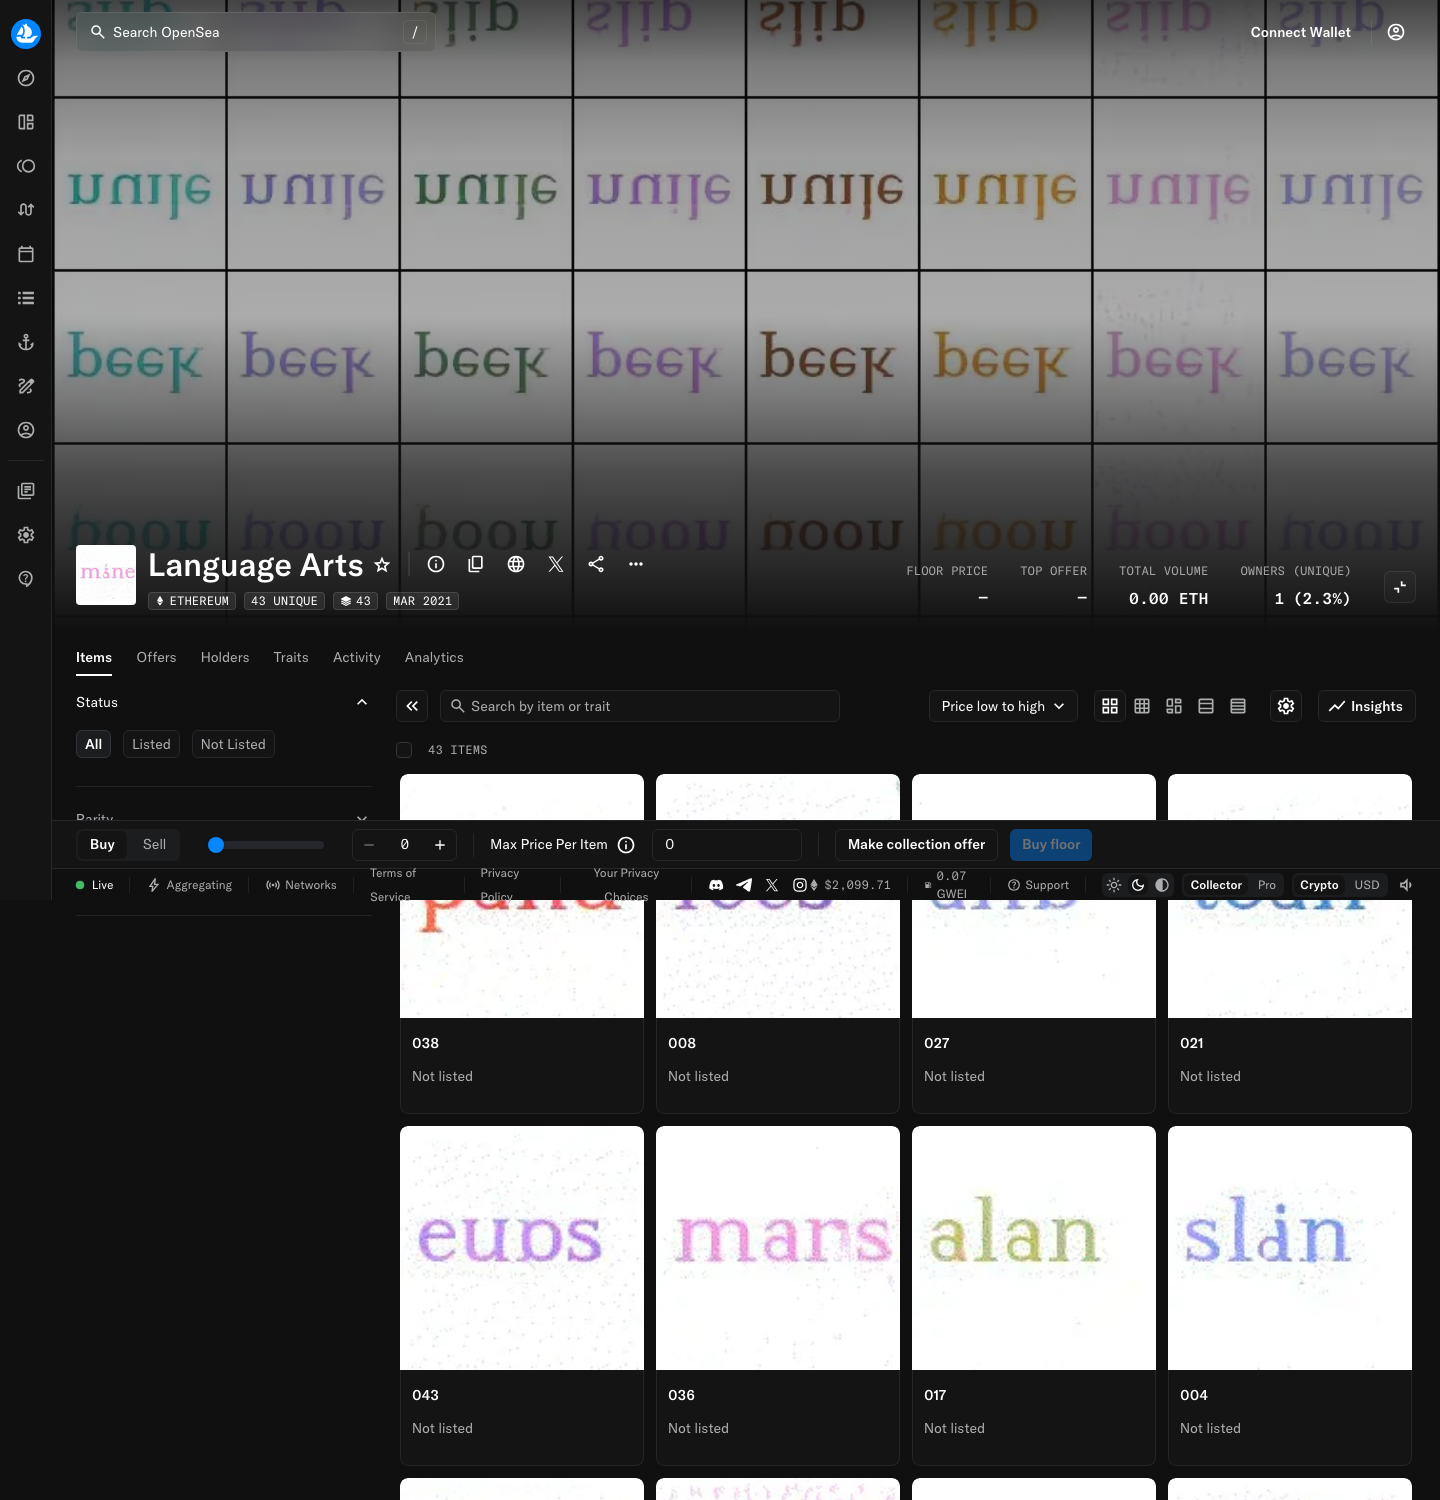Open the sidebar profile icon
Image resolution: width=1440 pixels, height=1500 pixels.
point(26,430)
